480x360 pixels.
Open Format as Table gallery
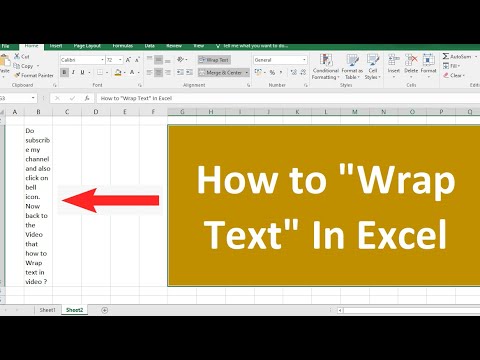click(x=352, y=67)
